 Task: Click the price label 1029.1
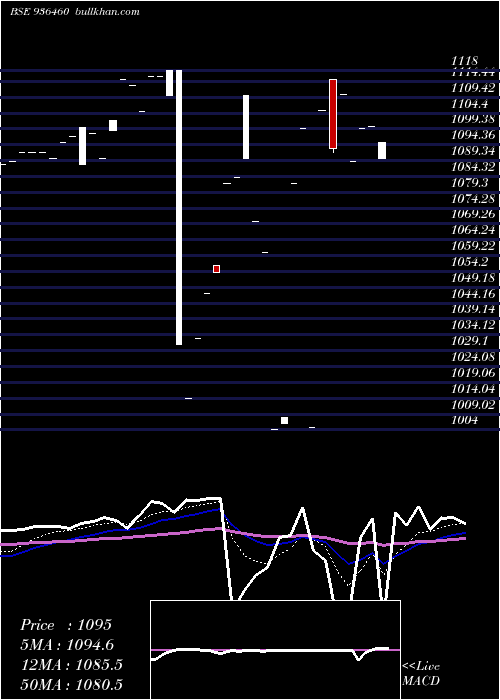470,341
